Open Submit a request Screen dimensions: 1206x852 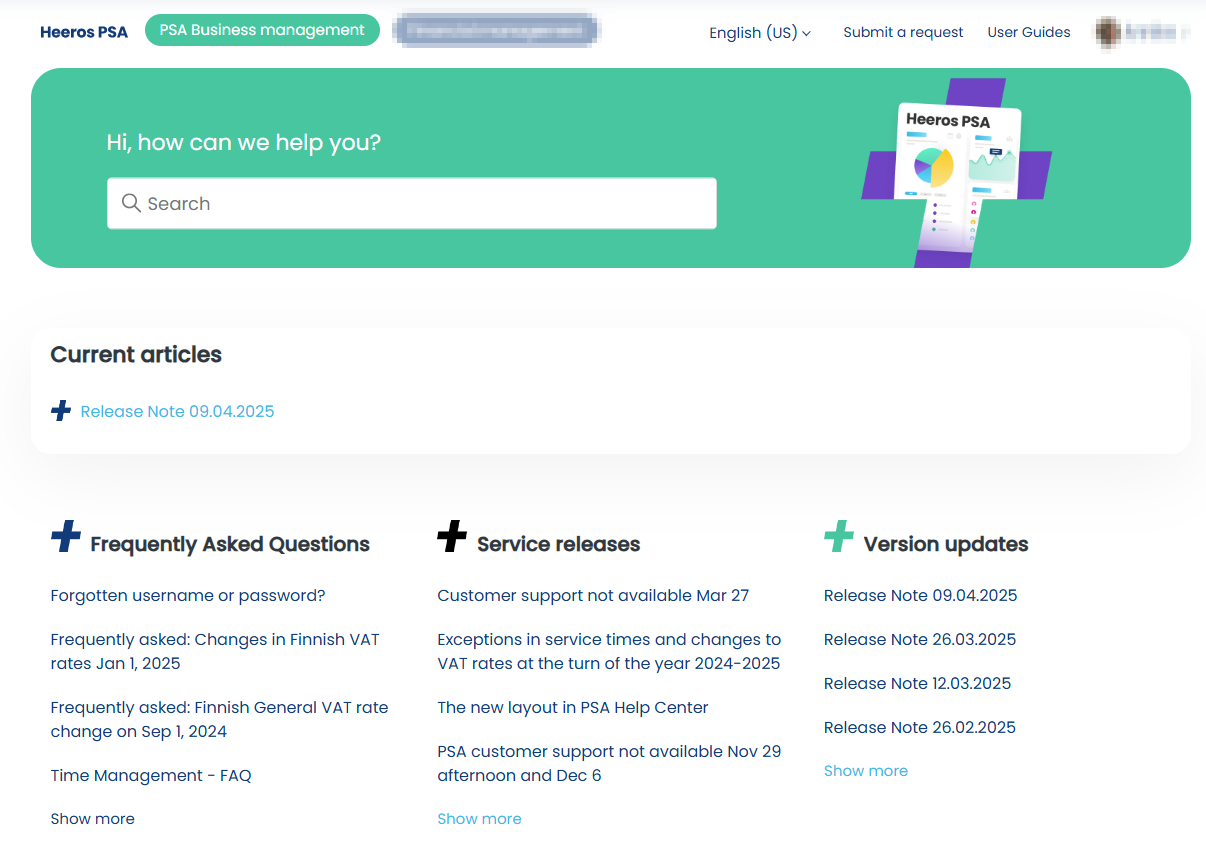(x=903, y=32)
